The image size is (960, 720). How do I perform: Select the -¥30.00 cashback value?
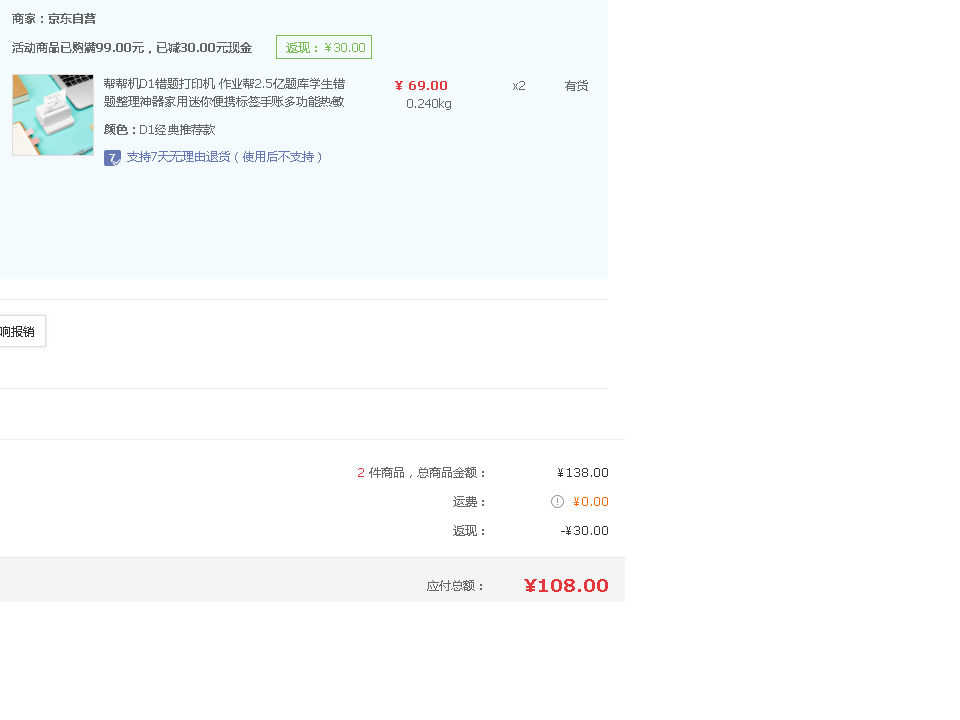[x=584, y=531]
